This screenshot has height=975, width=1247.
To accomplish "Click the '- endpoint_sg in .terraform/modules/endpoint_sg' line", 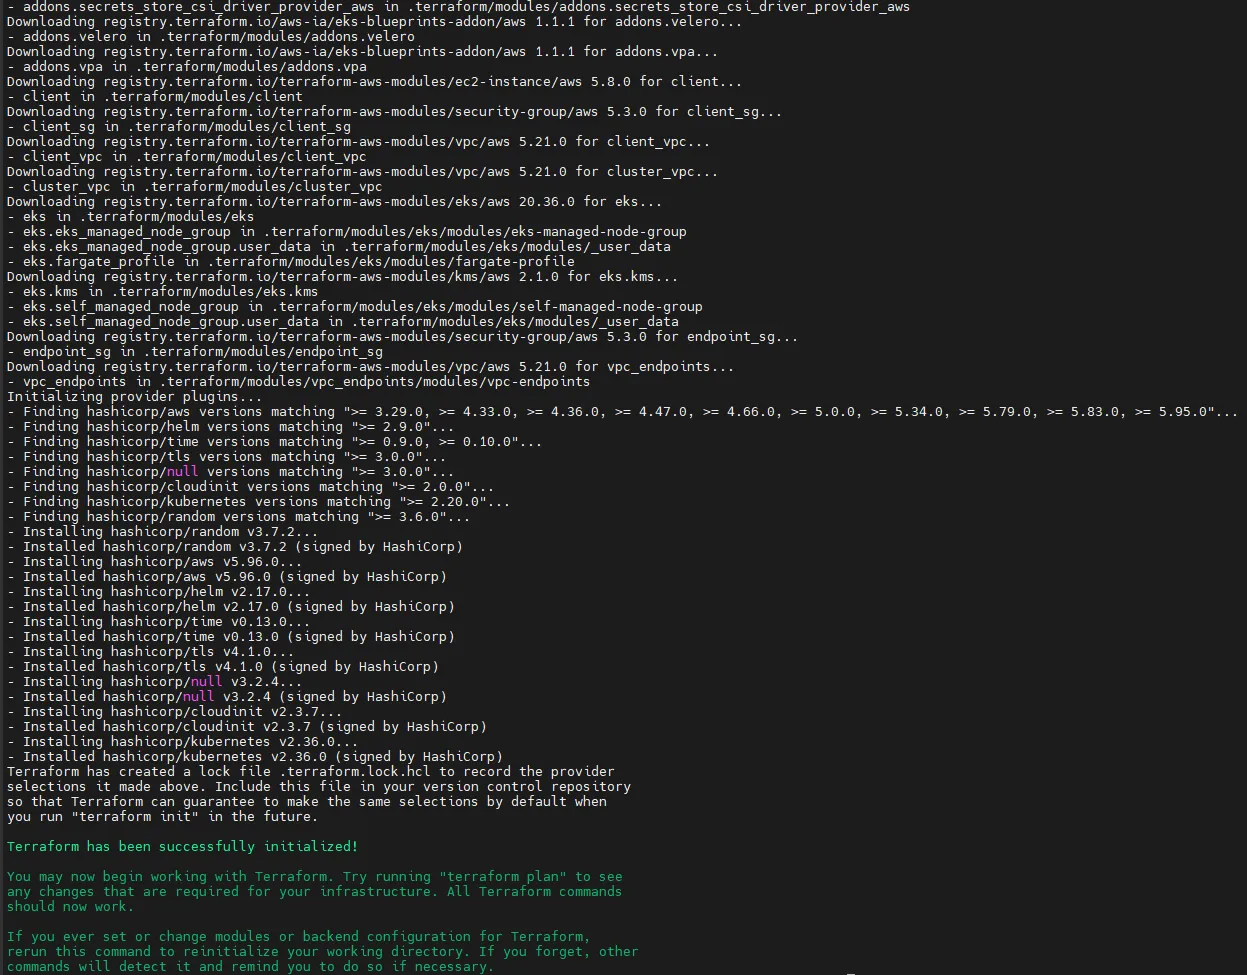I will [x=195, y=352].
